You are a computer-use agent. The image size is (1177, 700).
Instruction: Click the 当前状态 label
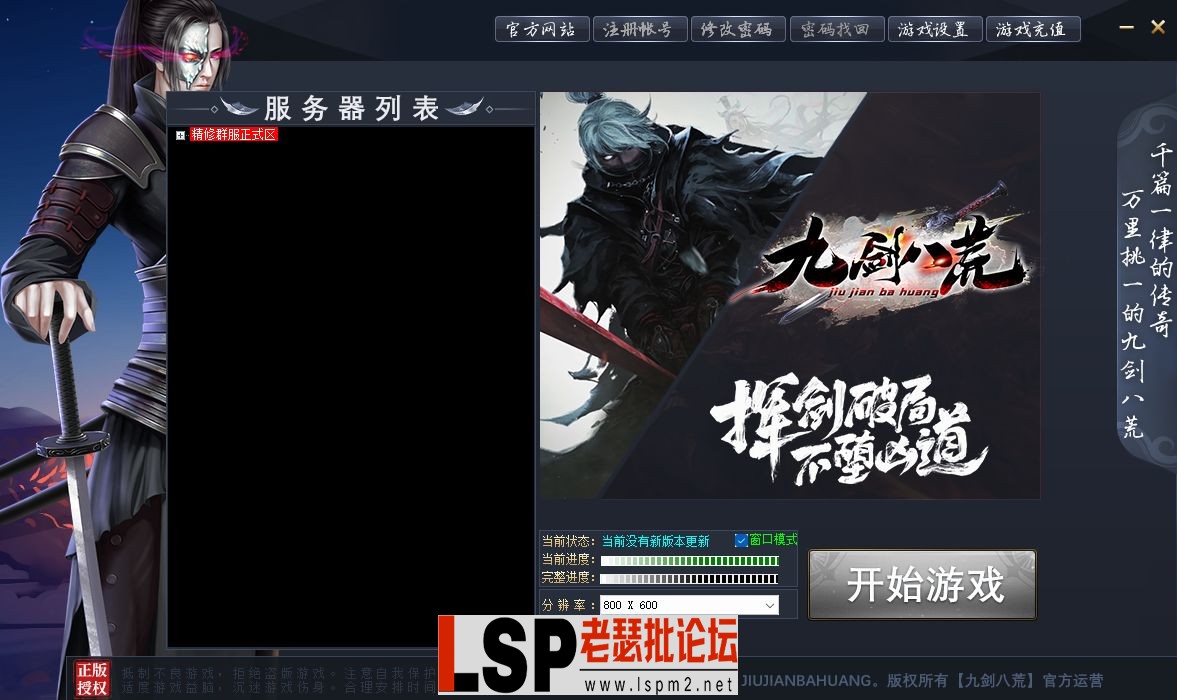(x=568, y=541)
